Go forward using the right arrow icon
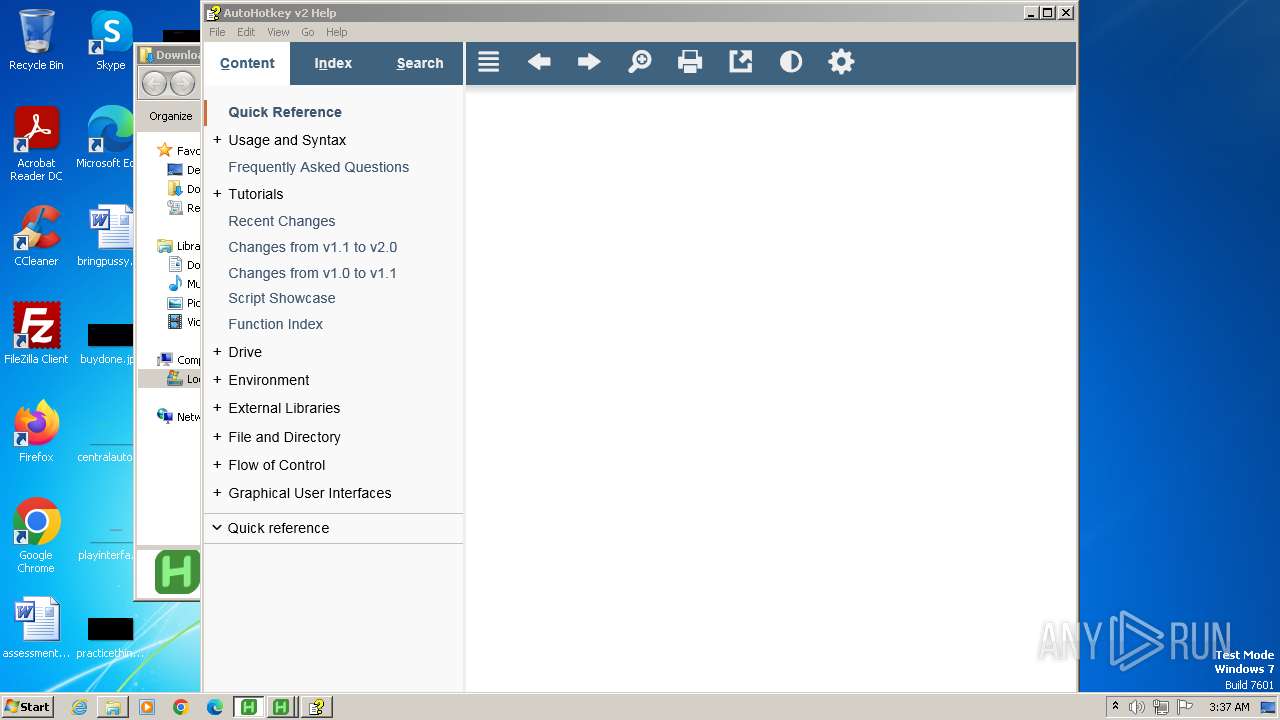This screenshot has height=720, width=1280. coord(589,62)
